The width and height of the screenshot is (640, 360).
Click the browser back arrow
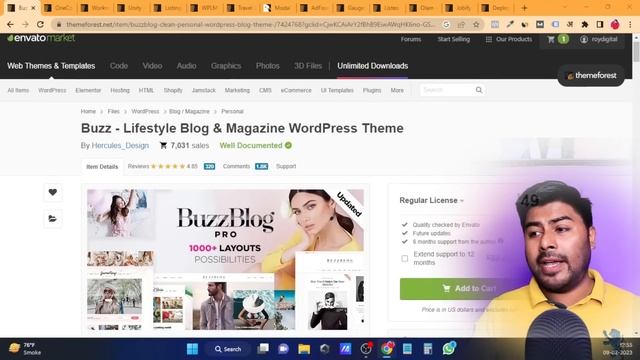[x=10, y=24]
